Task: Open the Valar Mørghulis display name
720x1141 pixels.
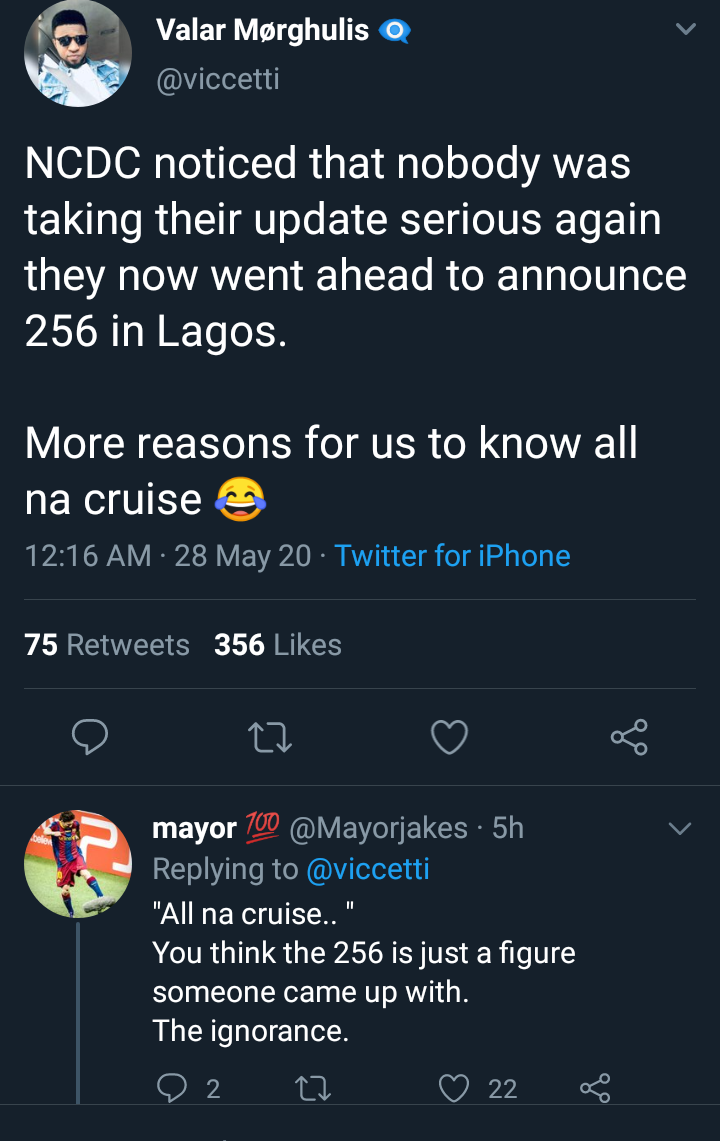Action: [x=263, y=31]
